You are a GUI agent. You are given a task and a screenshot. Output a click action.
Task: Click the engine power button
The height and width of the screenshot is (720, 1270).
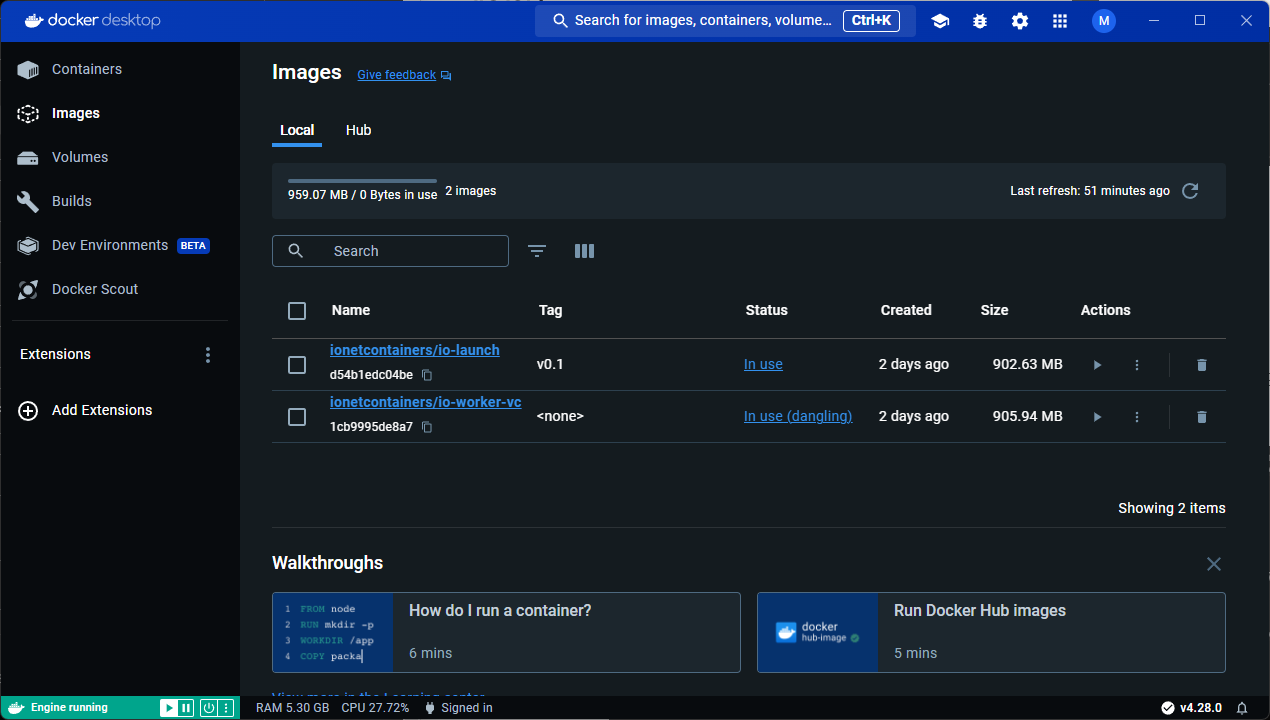pyautogui.click(x=209, y=708)
